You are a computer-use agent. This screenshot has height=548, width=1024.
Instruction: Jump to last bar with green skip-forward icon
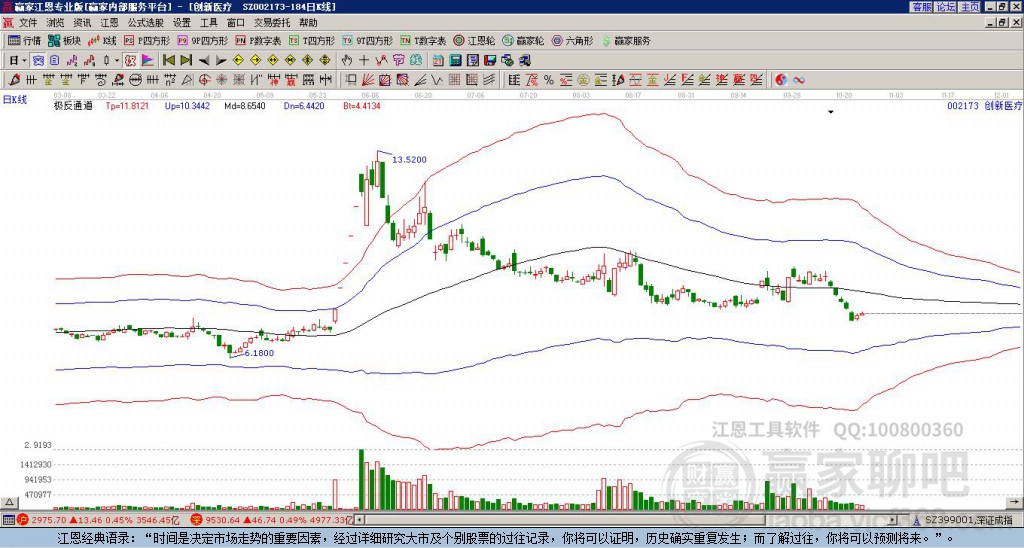click(x=186, y=61)
